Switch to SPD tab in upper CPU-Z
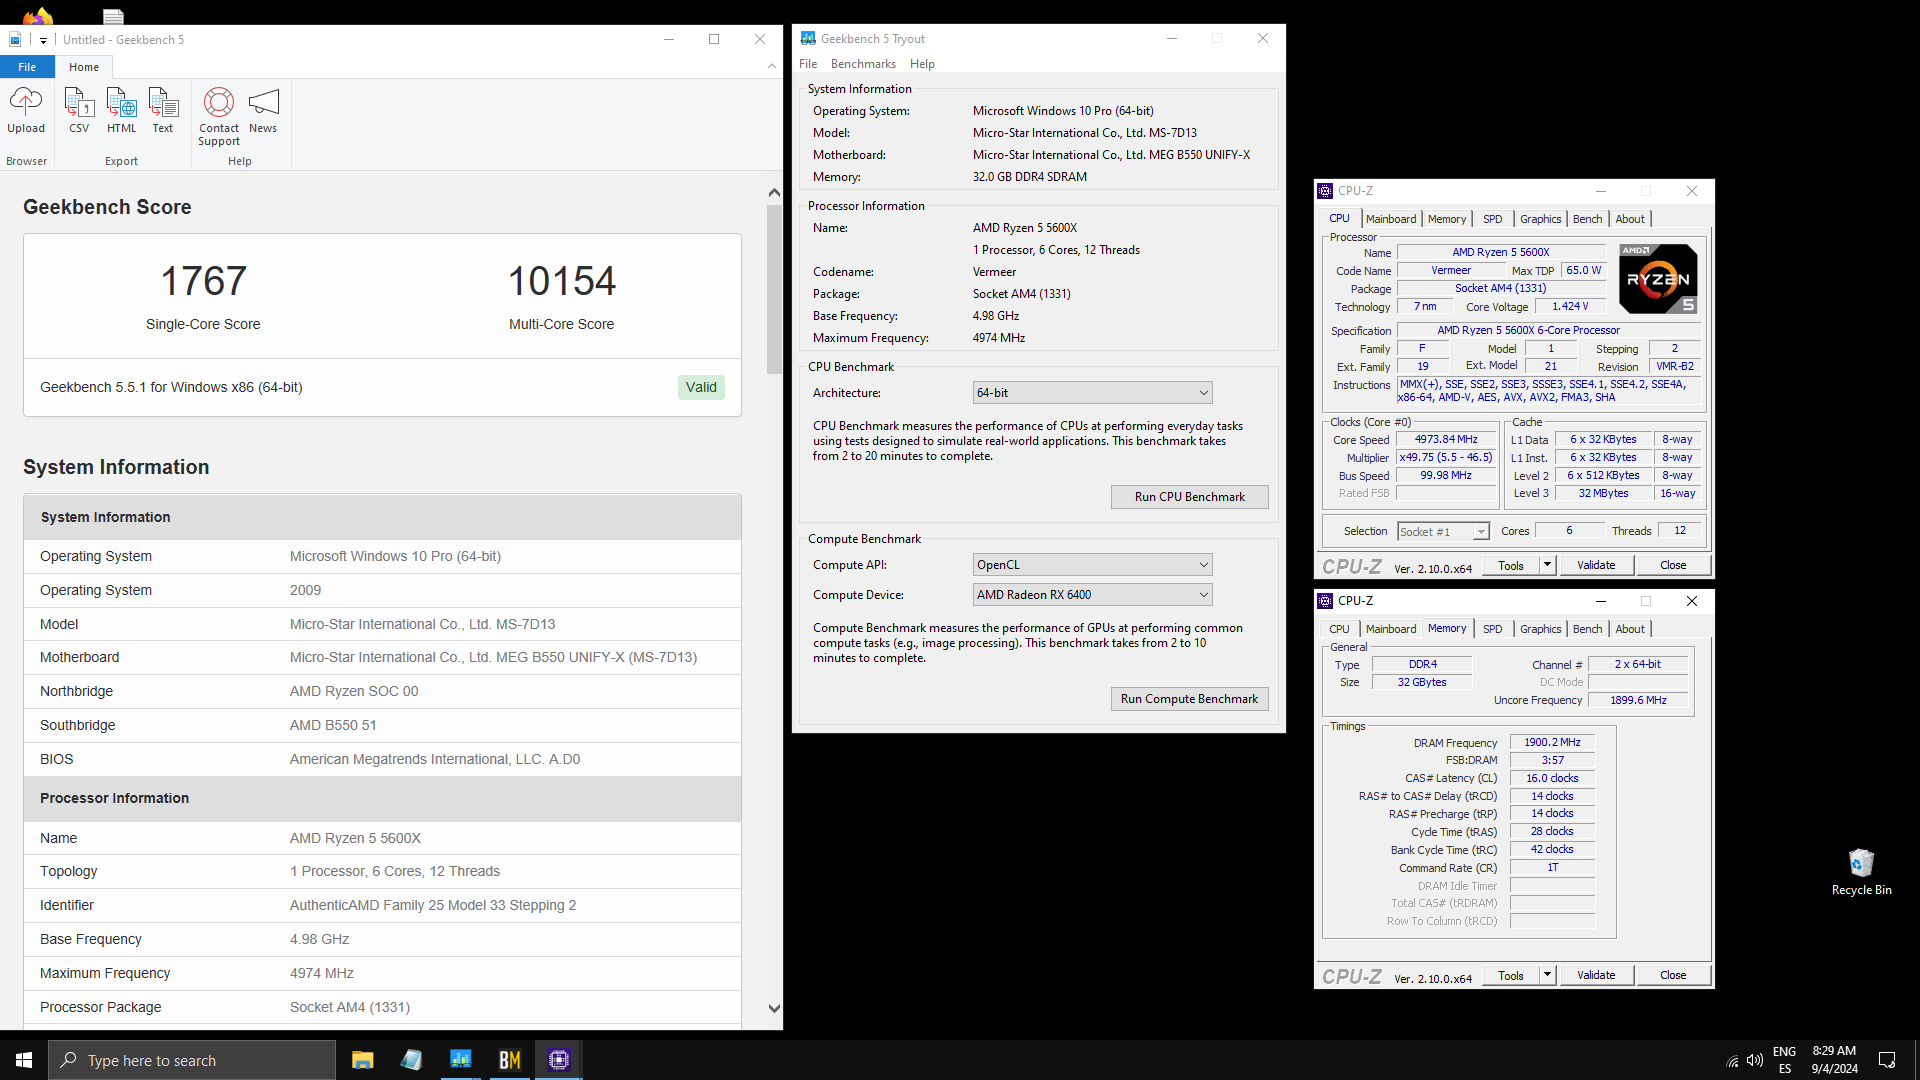Image resolution: width=1920 pixels, height=1080 pixels. pyautogui.click(x=1492, y=219)
